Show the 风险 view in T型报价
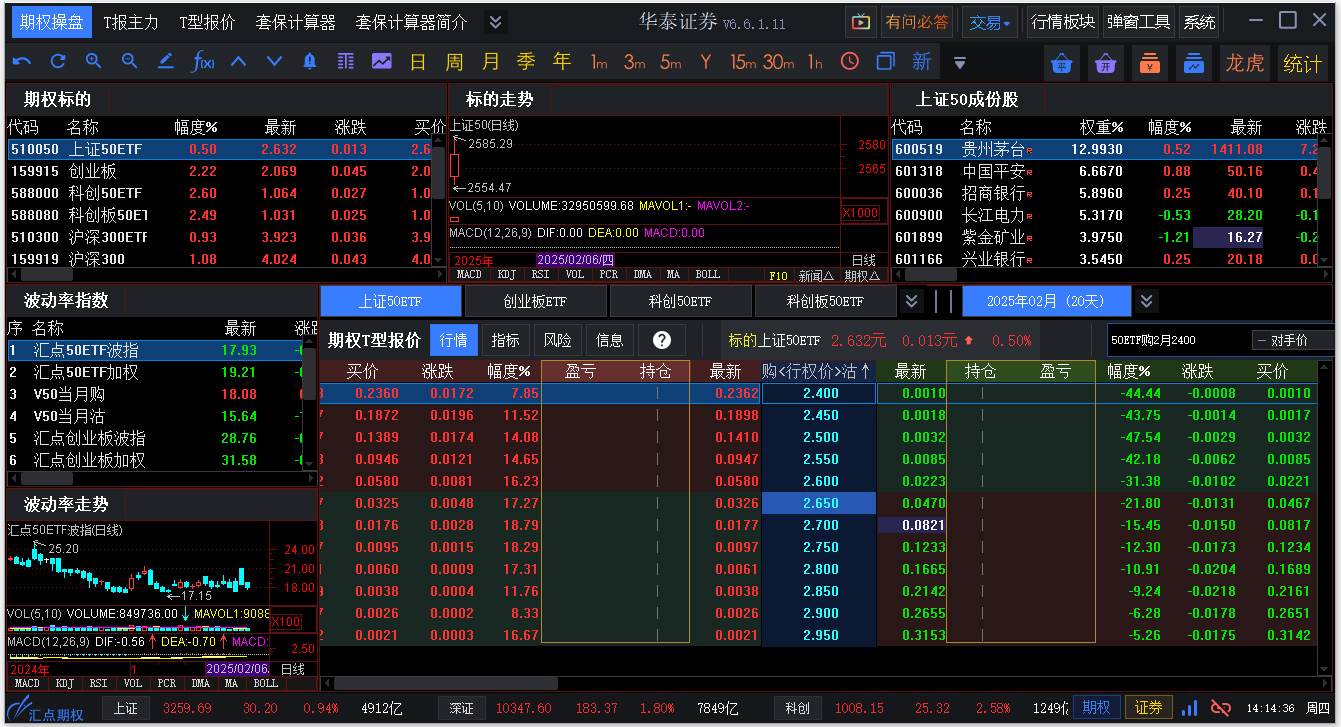 point(557,340)
